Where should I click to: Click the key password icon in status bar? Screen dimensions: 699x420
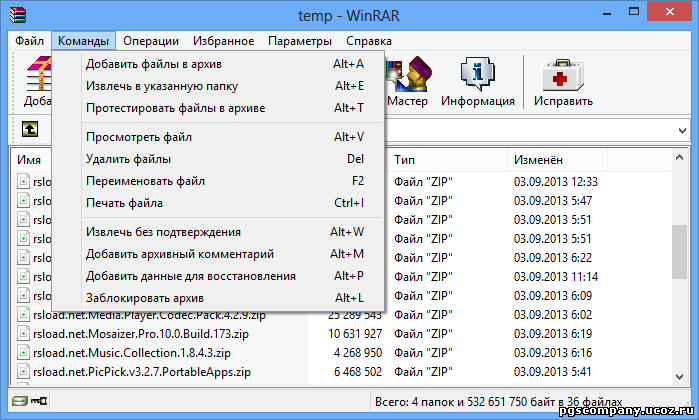(39, 401)
